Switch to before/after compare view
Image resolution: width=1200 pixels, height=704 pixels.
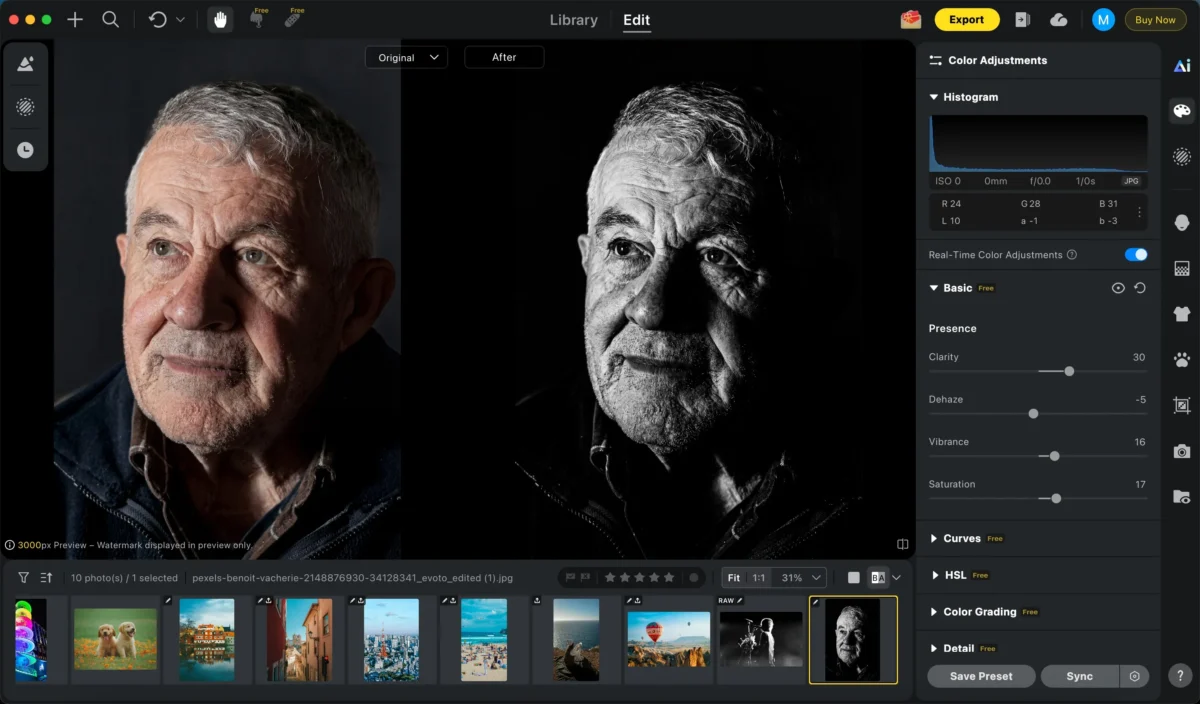(878, 578)
